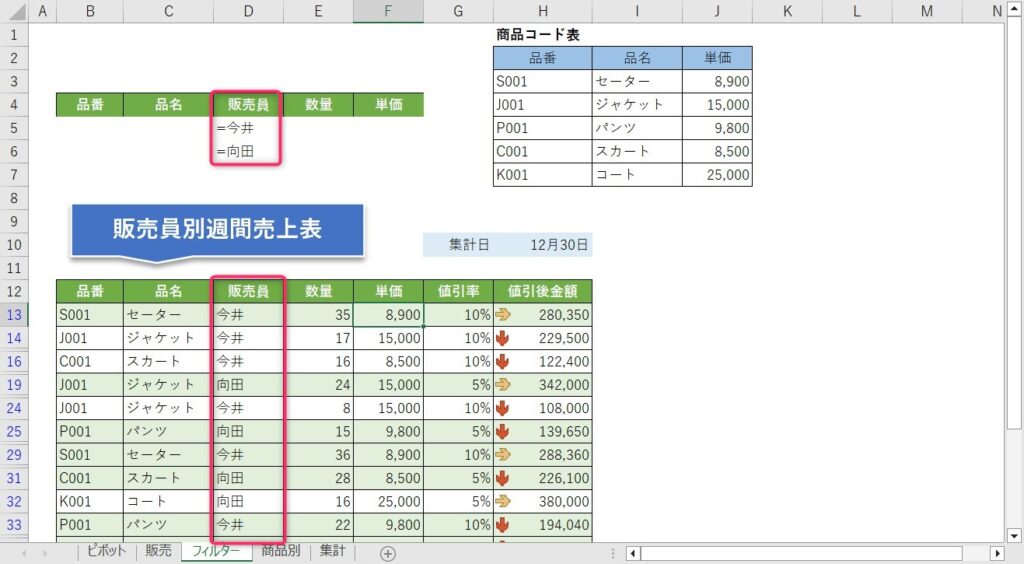Click the yellow side arrow icon beside 280,350
Image resolution: width=1024 pixels, height=564 pixels.
502,314
